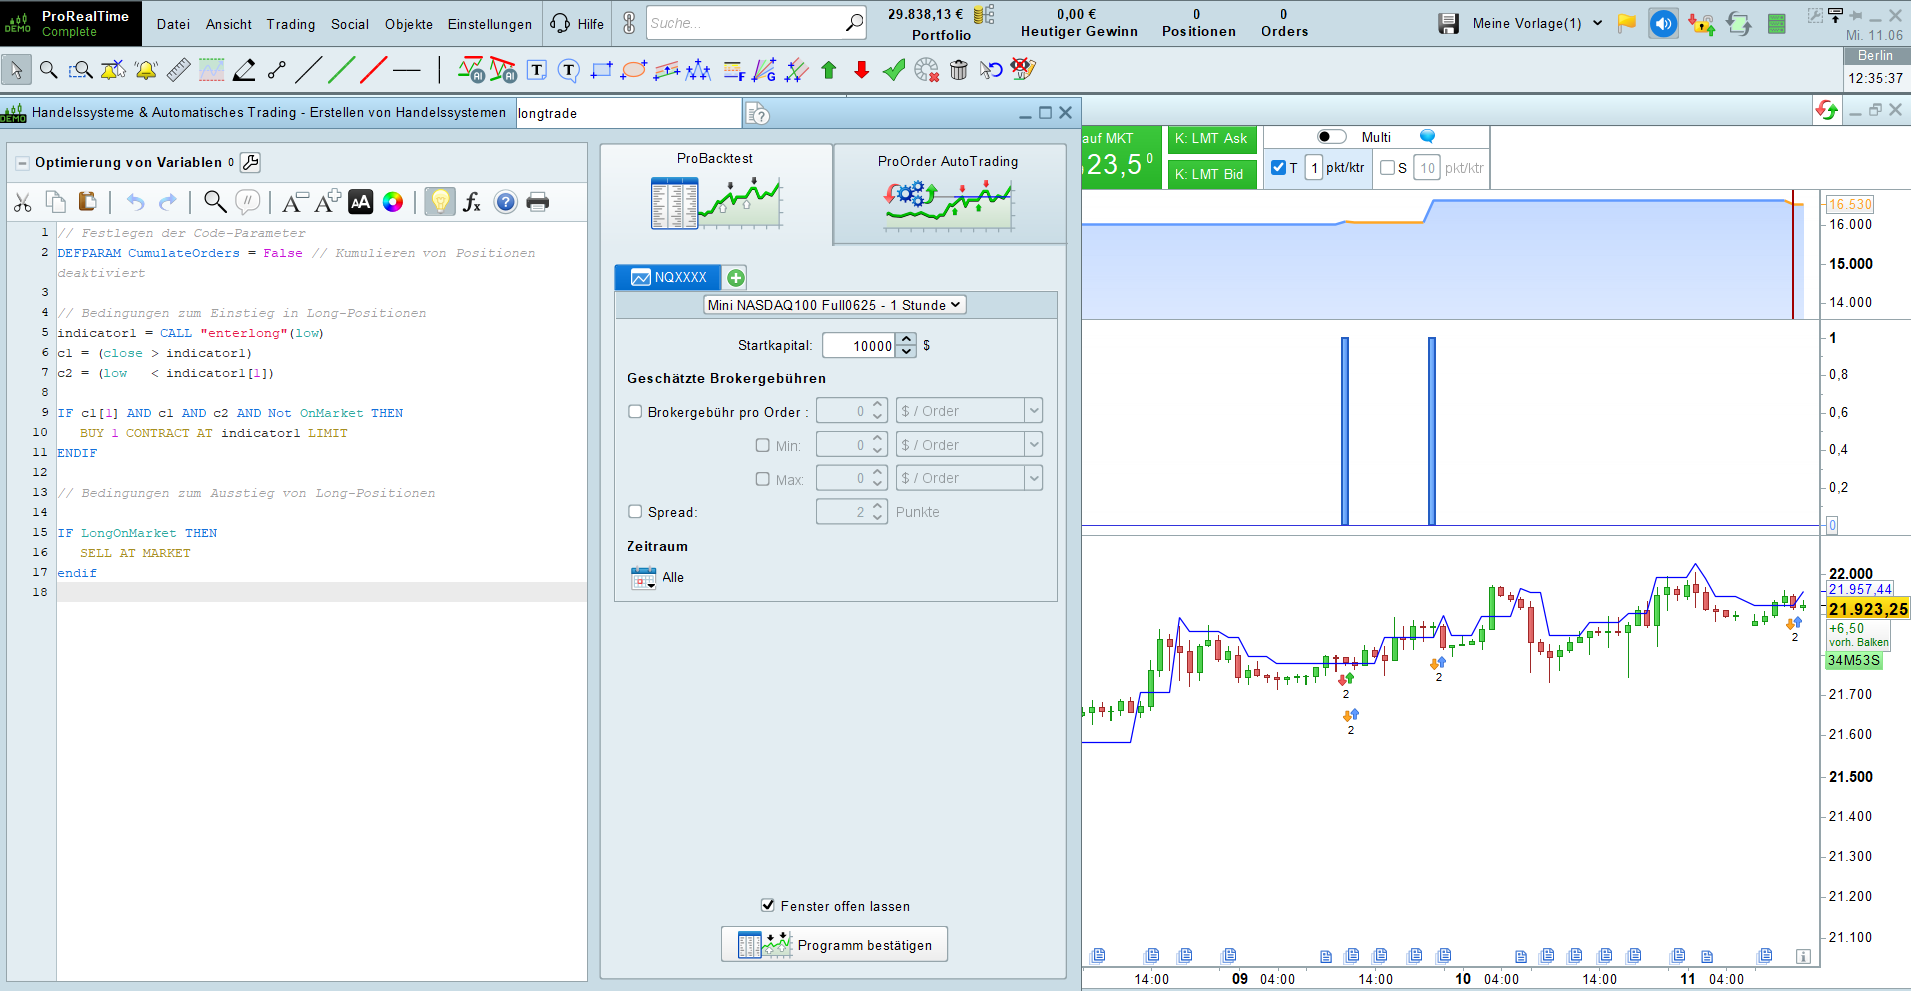Click the refresh arrows icon on chart window
Viewport: 1911px width, 991px height.
click(1826, 111)
